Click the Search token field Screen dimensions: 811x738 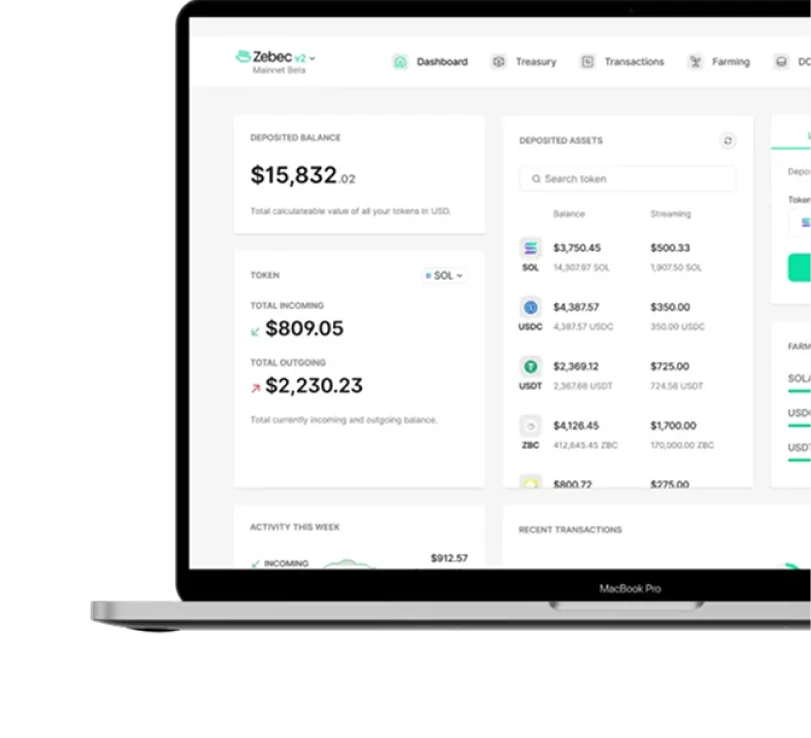tap(628, 179)
